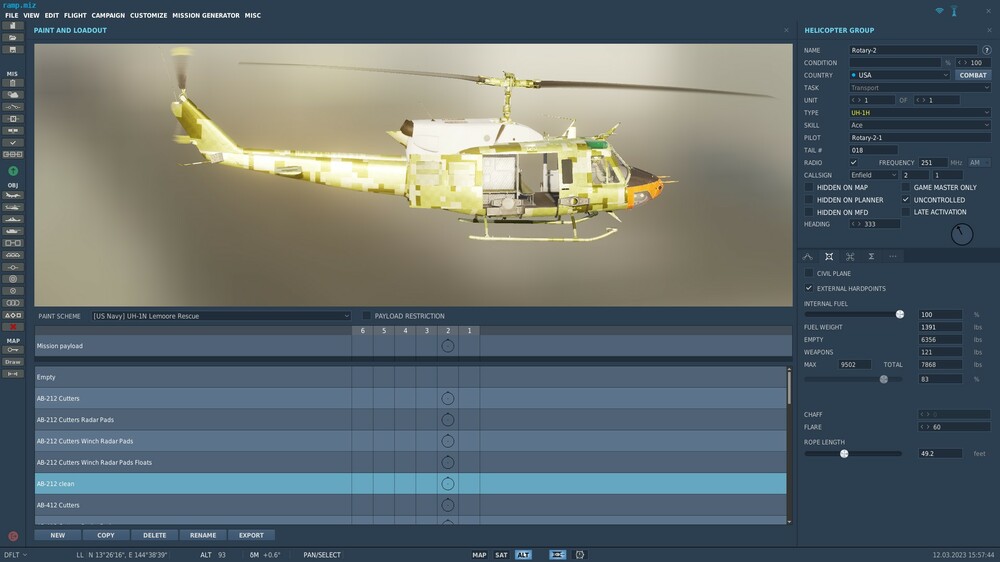Click the red X delete icon in sidebar
1000x562 pixels.
[x=13, y=327]
